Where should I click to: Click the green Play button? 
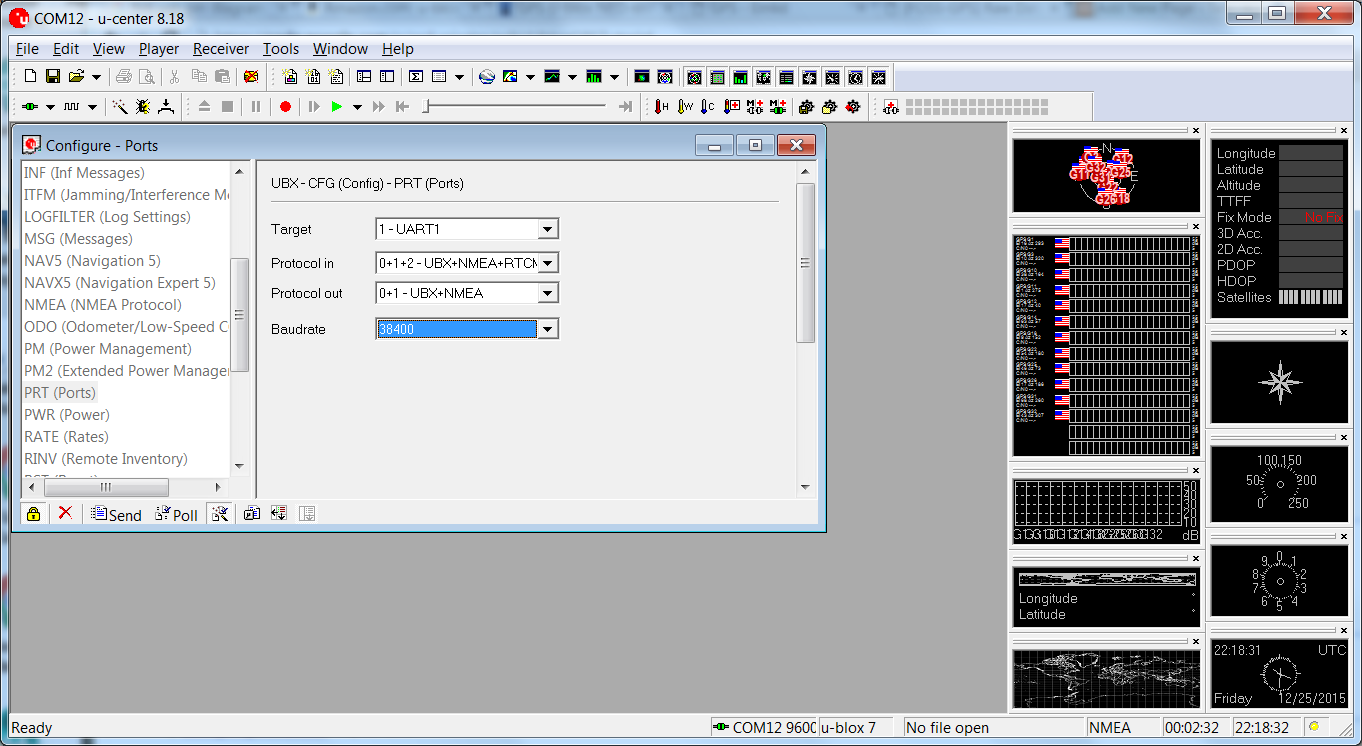pos(337,106)
